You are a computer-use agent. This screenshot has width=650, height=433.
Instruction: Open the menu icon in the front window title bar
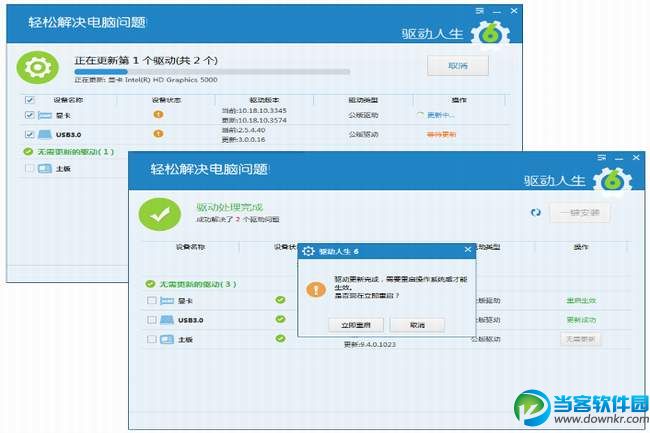(602, 157)
